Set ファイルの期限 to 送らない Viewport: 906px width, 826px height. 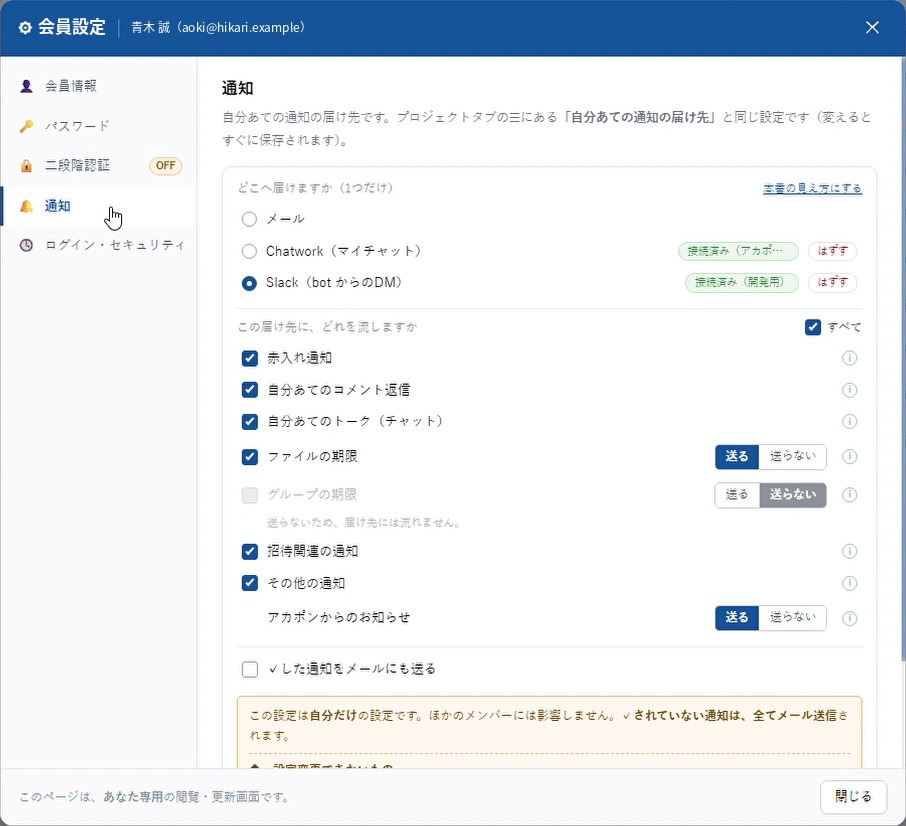pos(792,457)
